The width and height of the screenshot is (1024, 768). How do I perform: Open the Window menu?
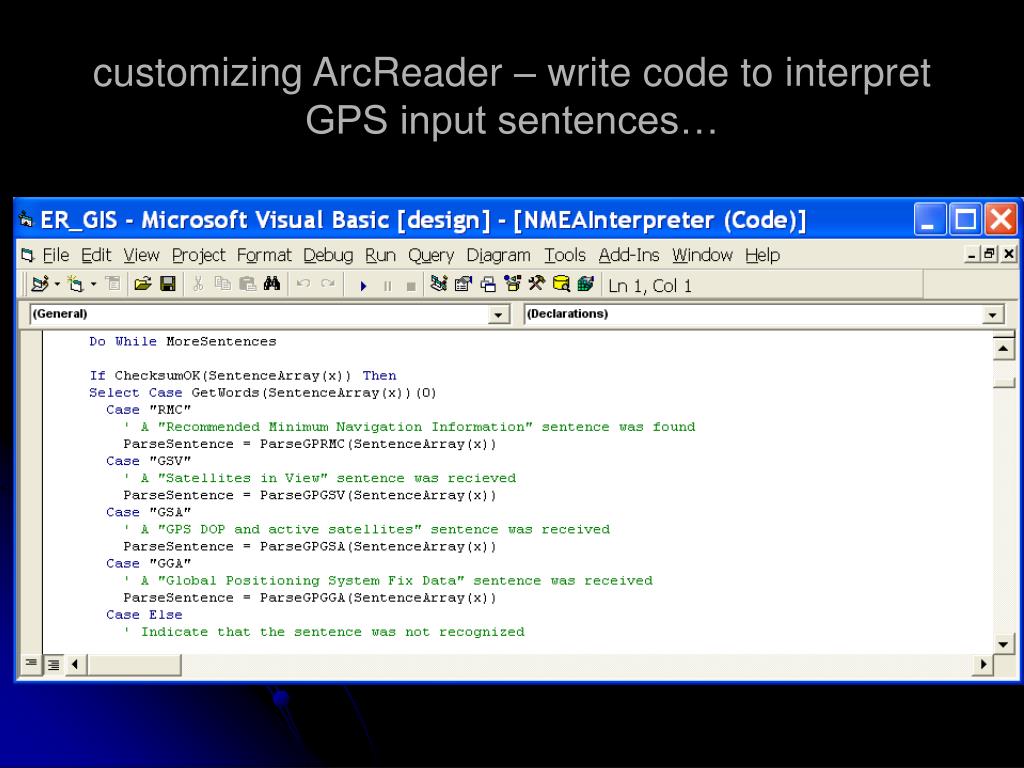(703, 255)
